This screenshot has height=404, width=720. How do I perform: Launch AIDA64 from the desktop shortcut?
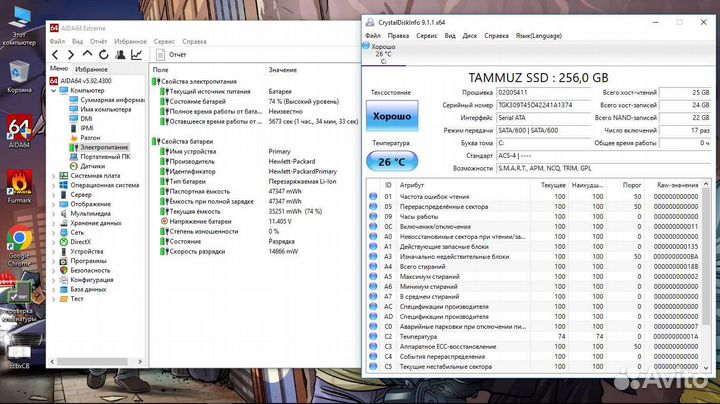[19, 131]
